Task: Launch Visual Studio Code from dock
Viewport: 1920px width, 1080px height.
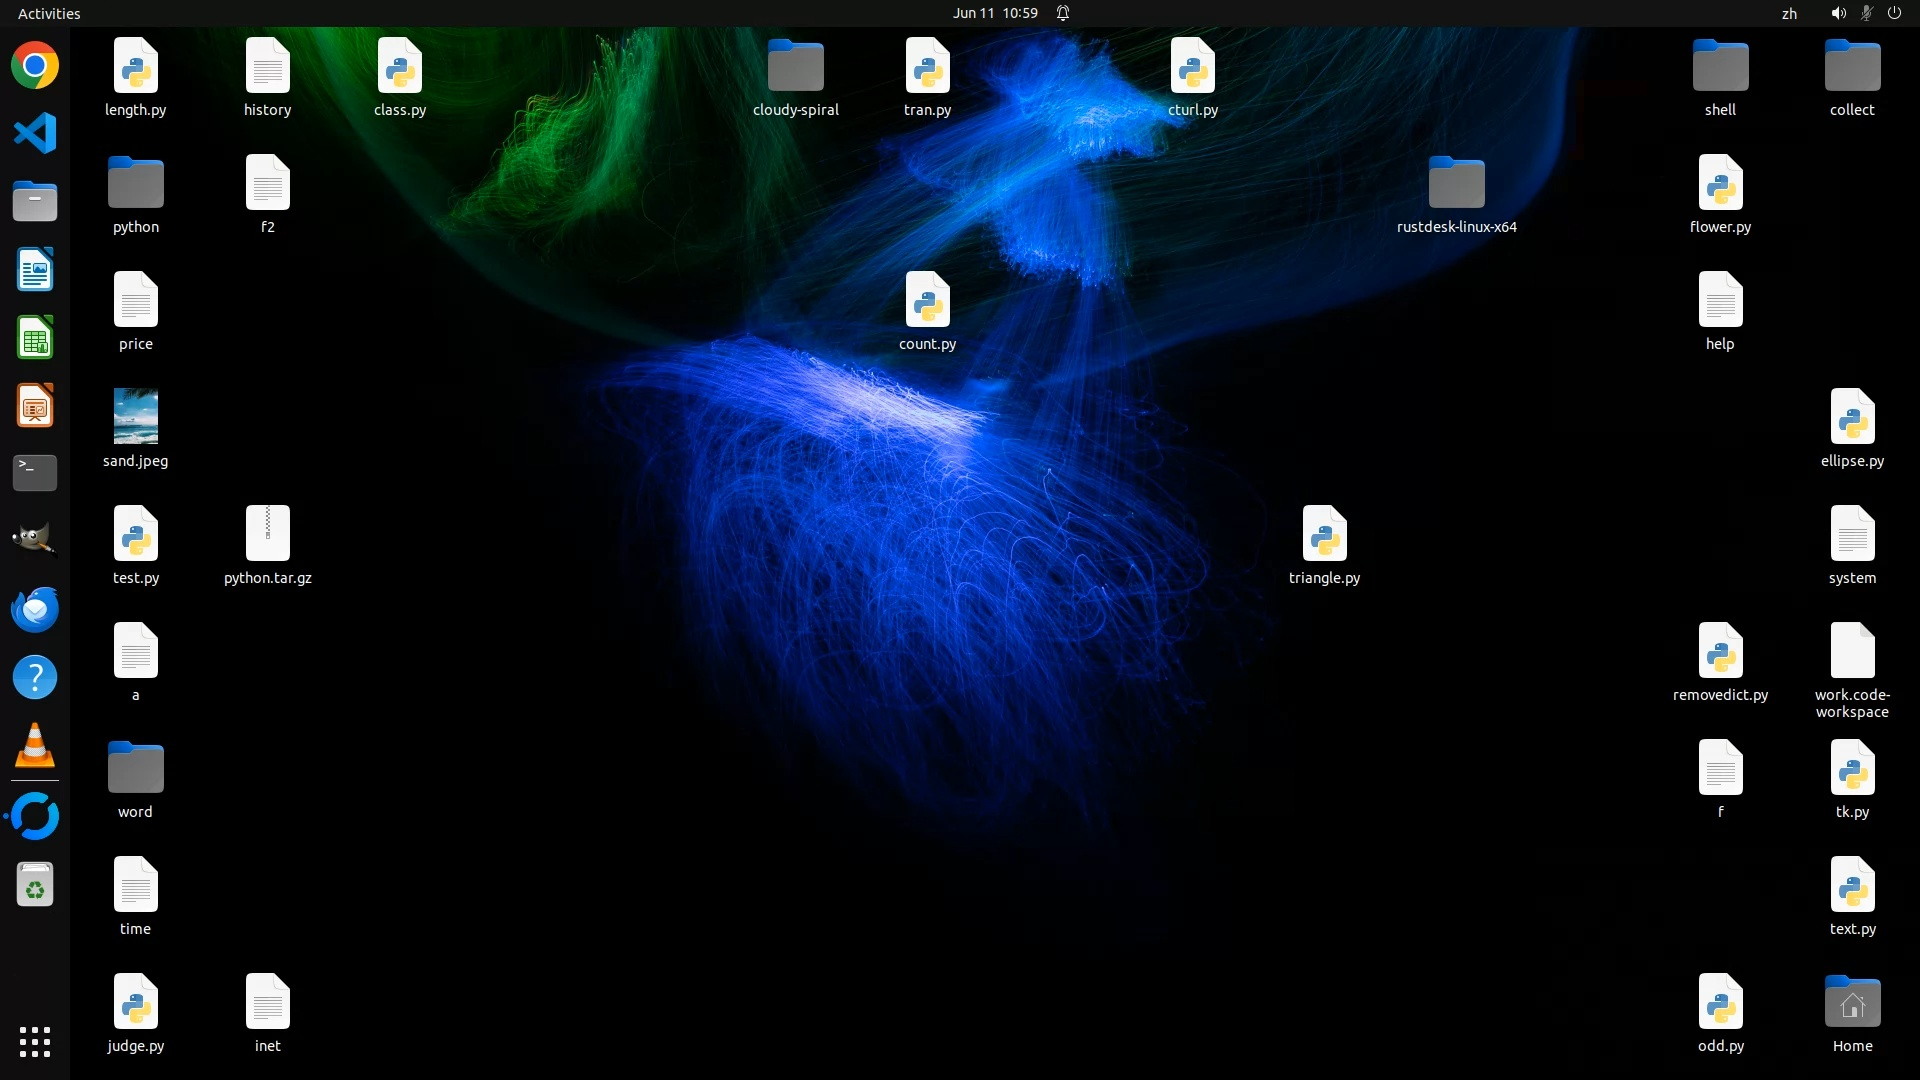Action: coord(35,133)
